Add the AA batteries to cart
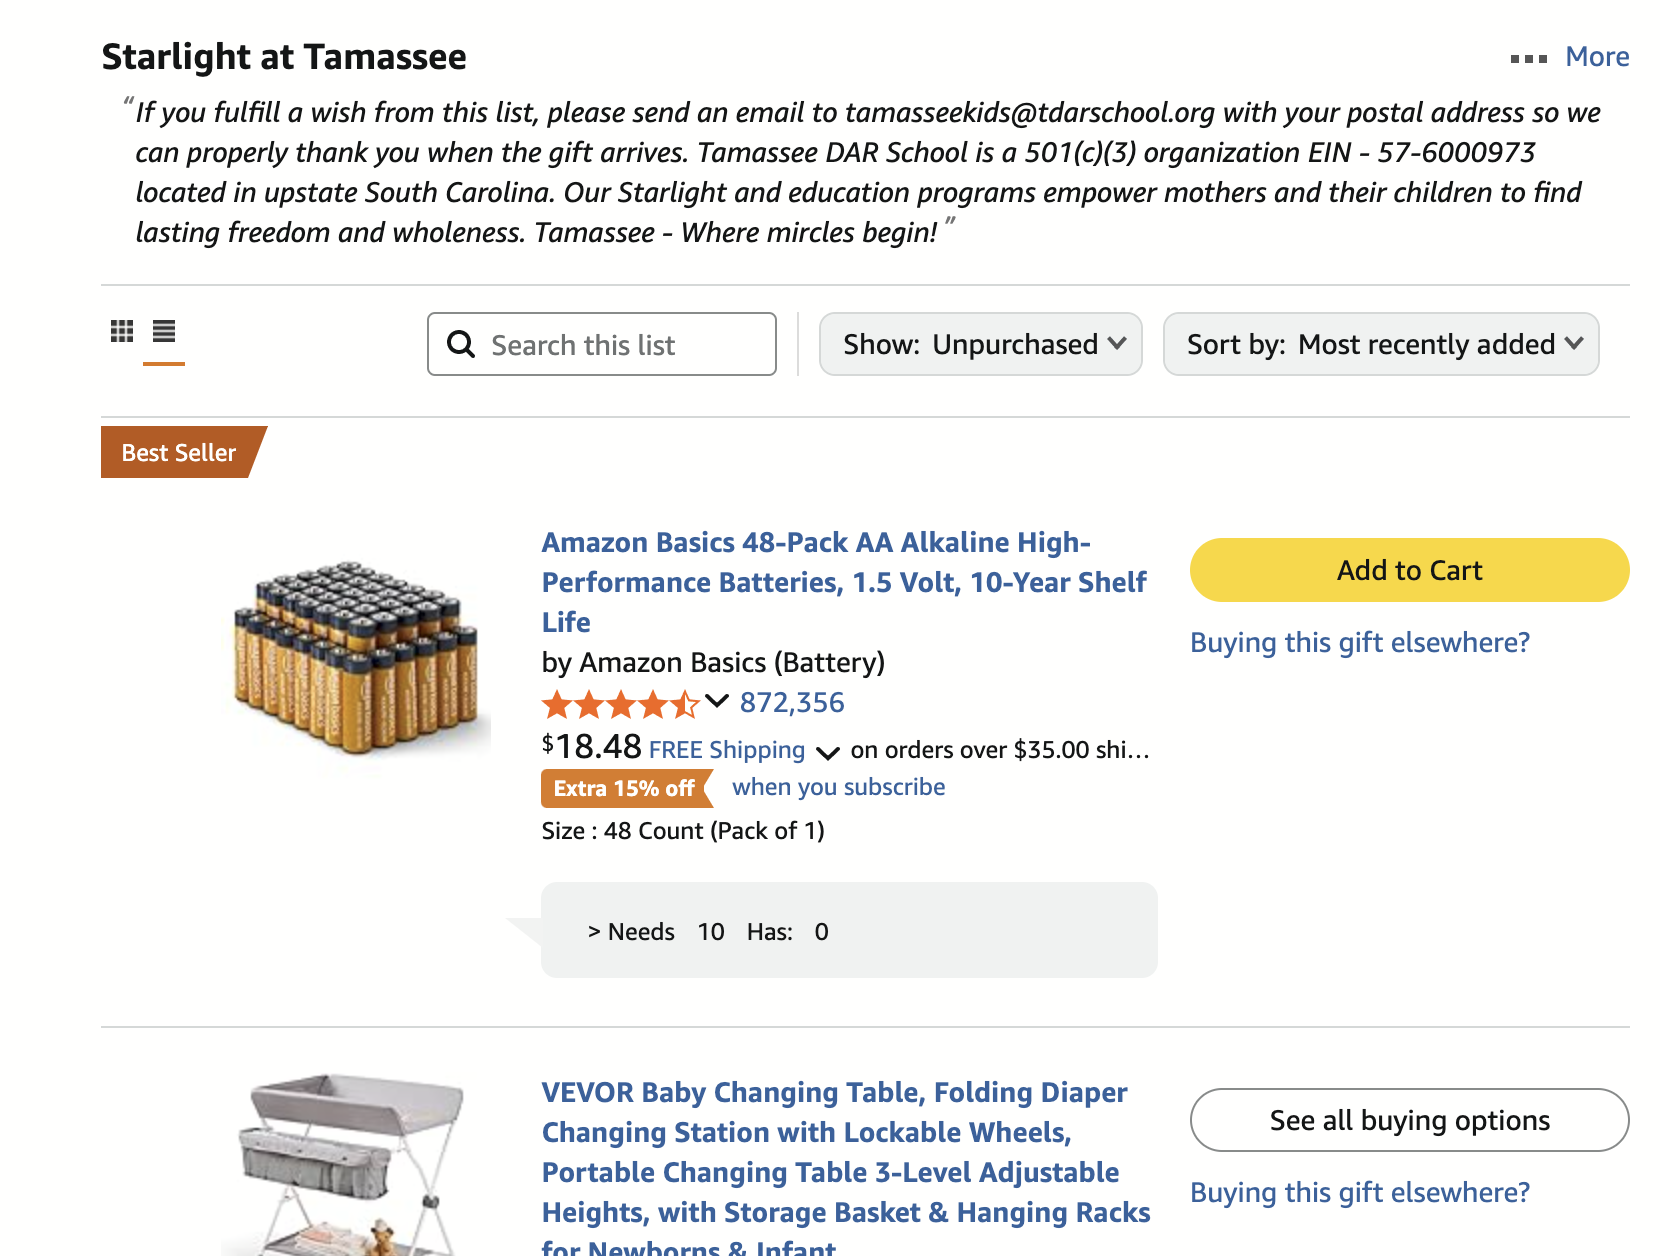Screen dimensions: 1660x1256 pyautogui.click(x=1409, y=570)
